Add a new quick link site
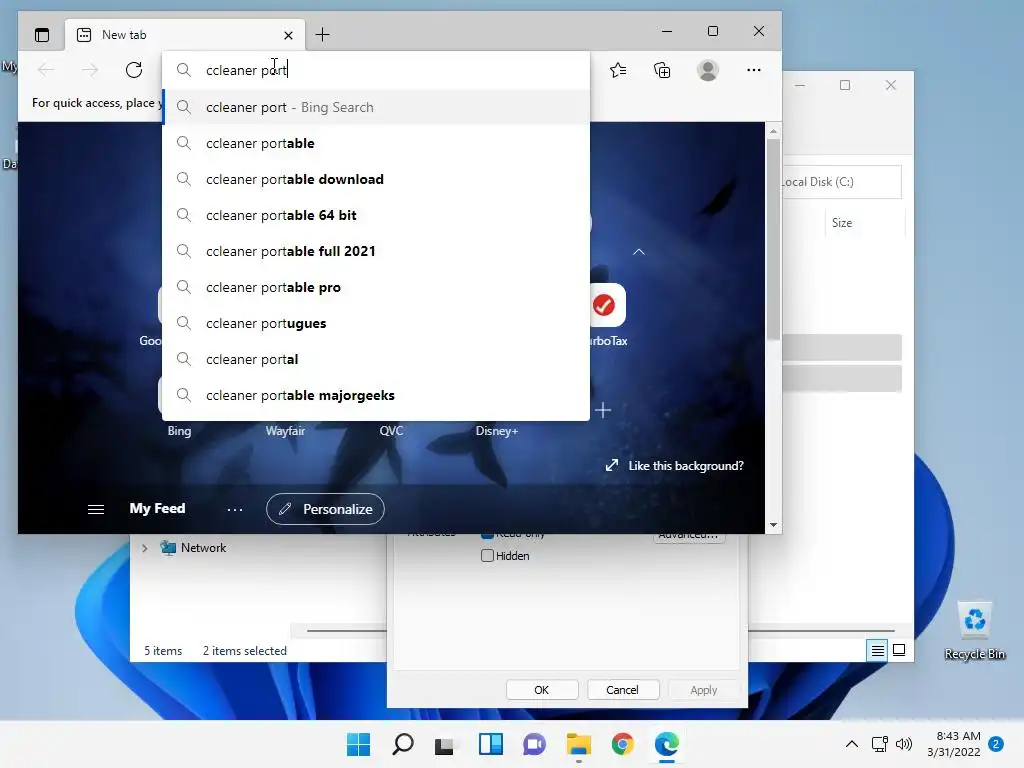 click(603, 410)
